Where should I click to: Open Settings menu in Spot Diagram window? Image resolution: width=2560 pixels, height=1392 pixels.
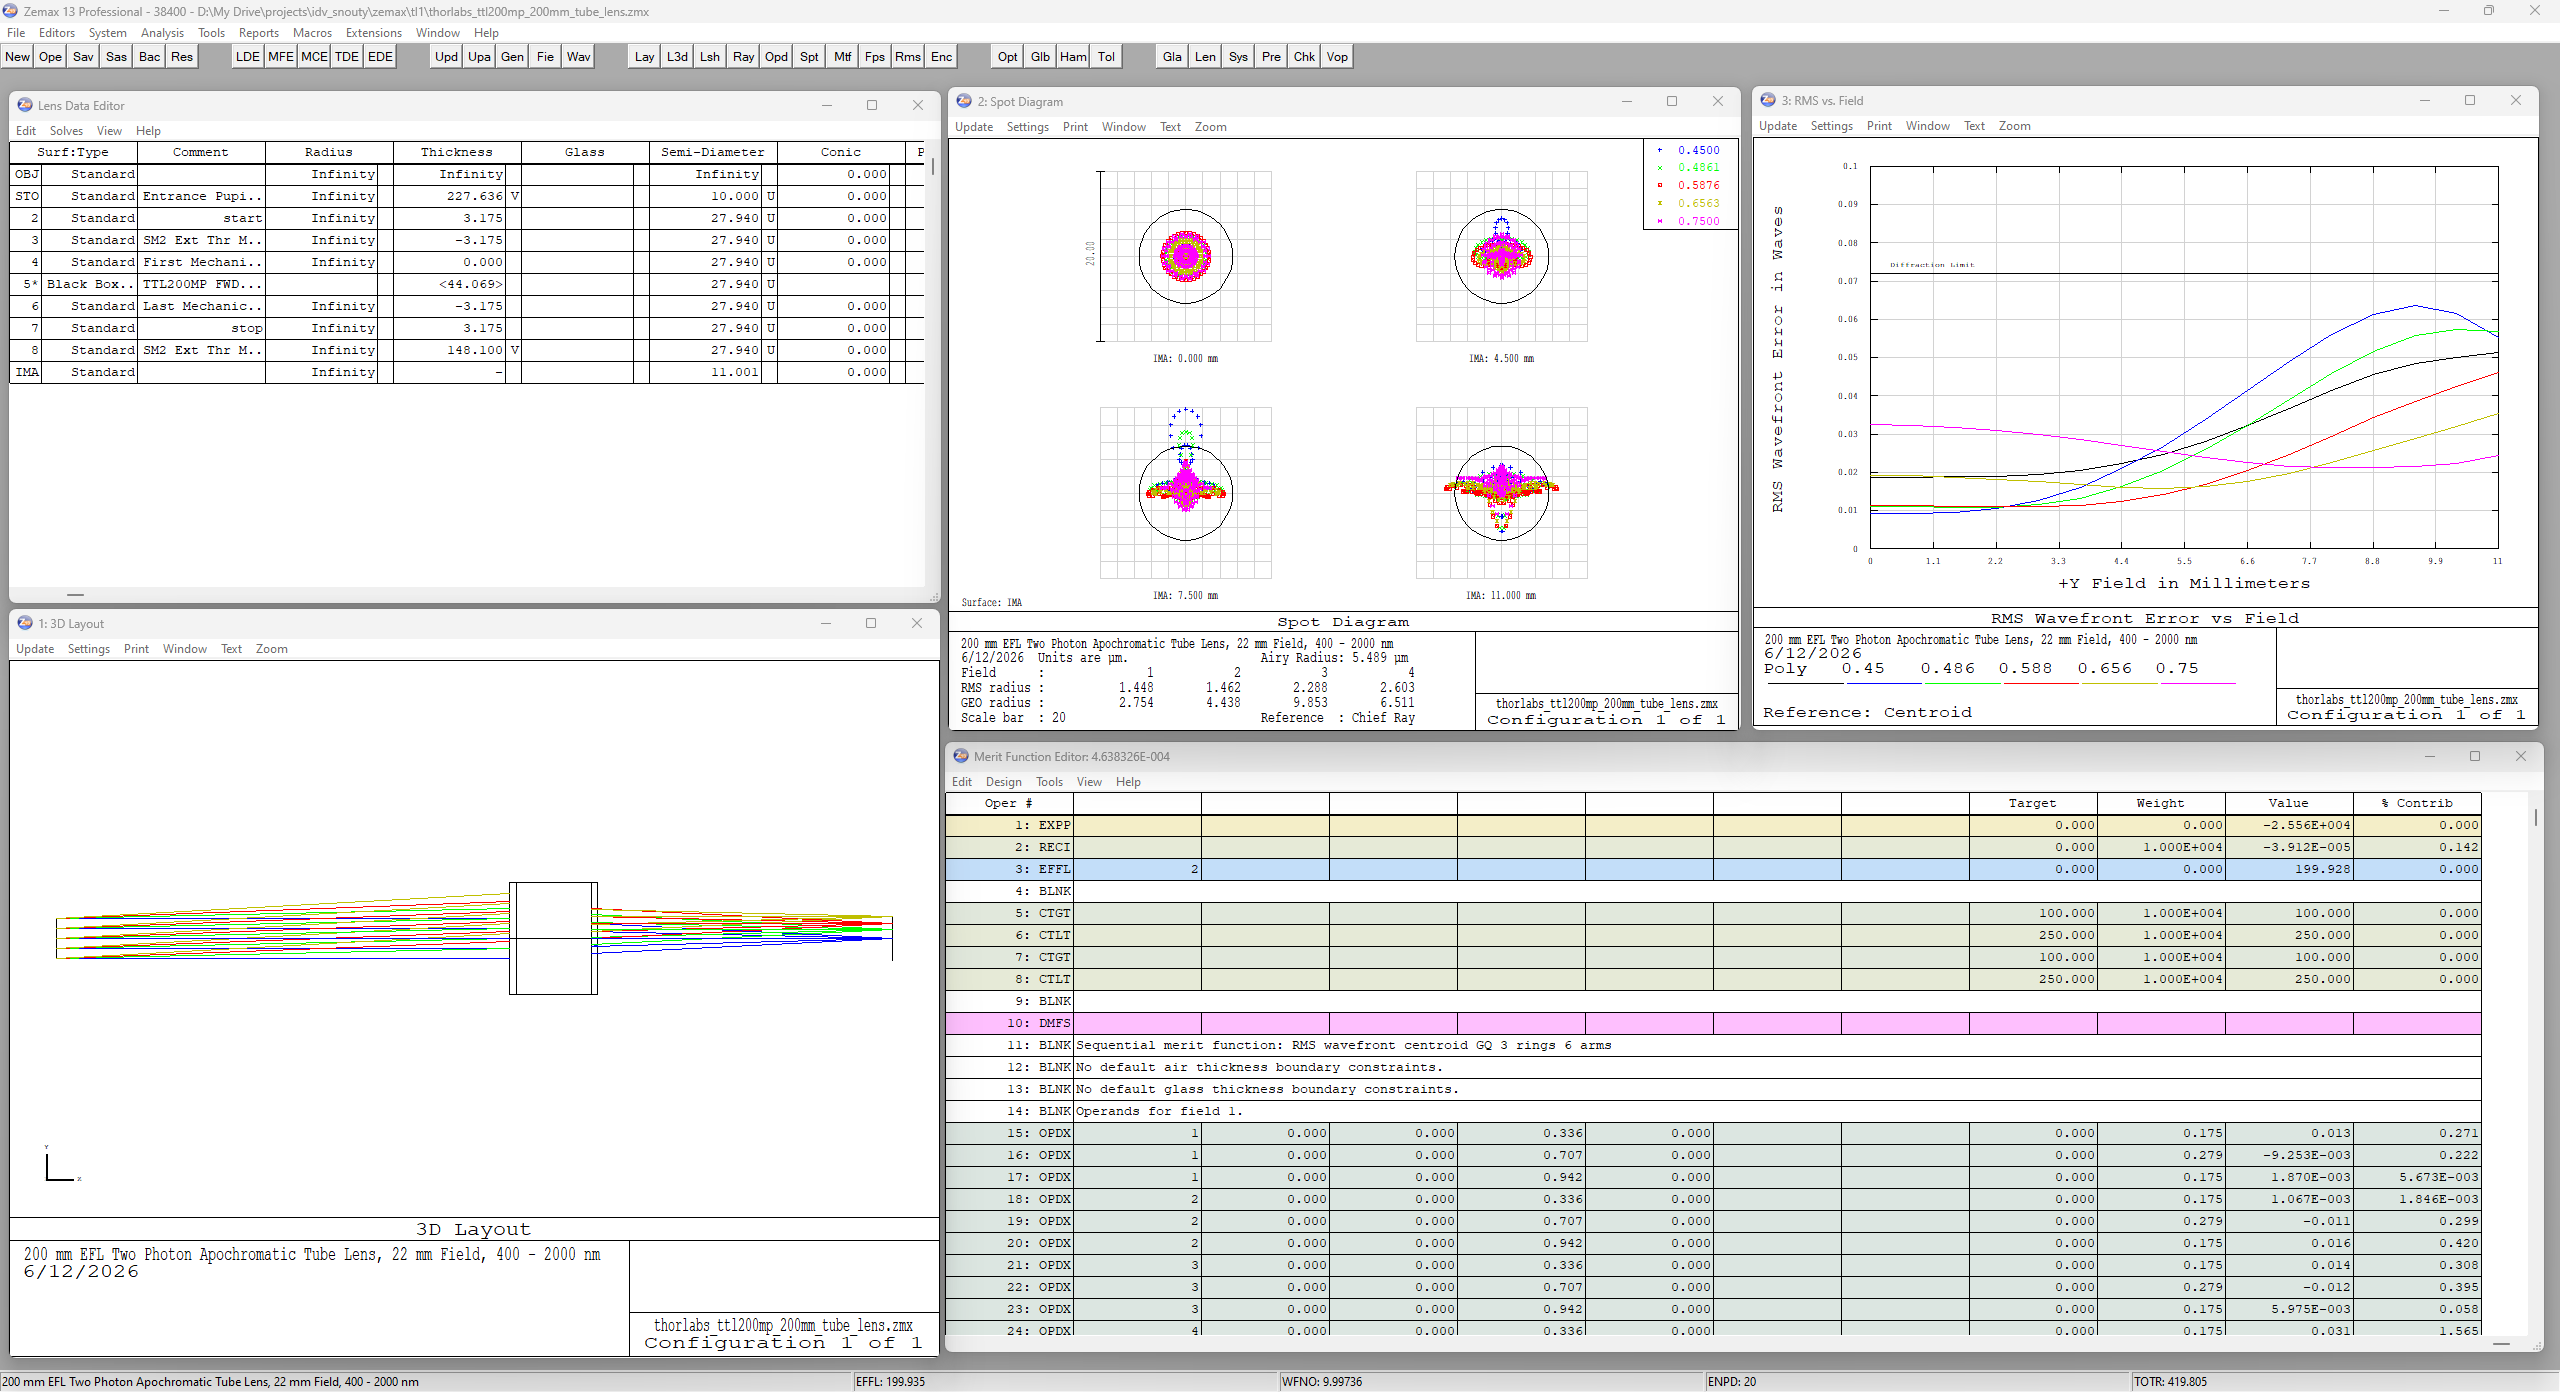tap(1027, 127)
